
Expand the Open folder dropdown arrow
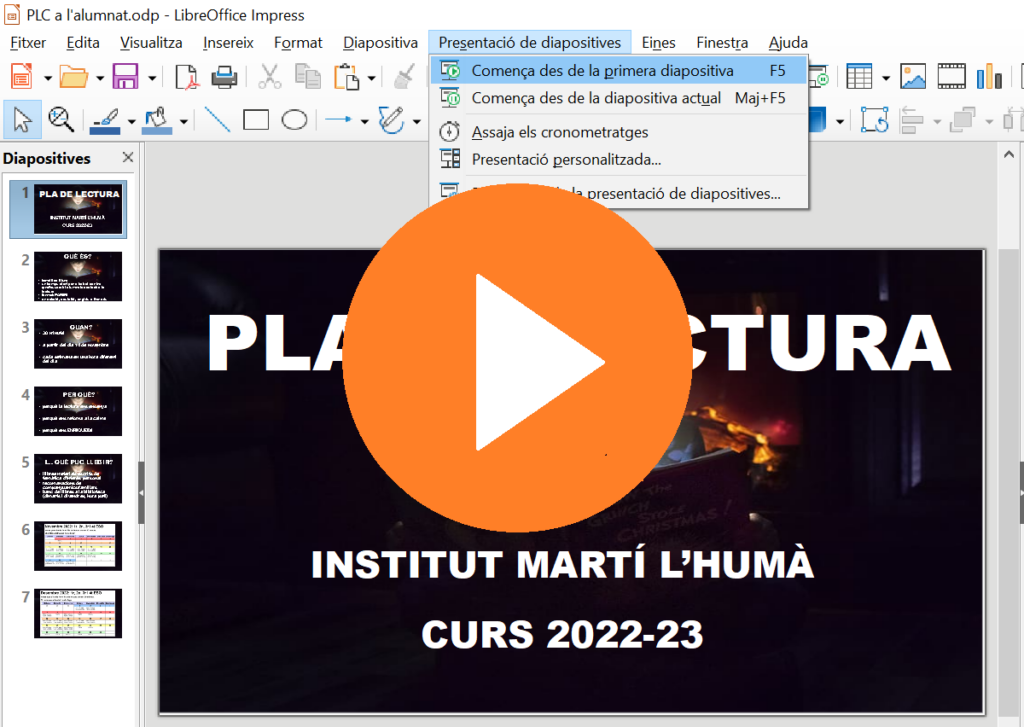pos(100,78)
